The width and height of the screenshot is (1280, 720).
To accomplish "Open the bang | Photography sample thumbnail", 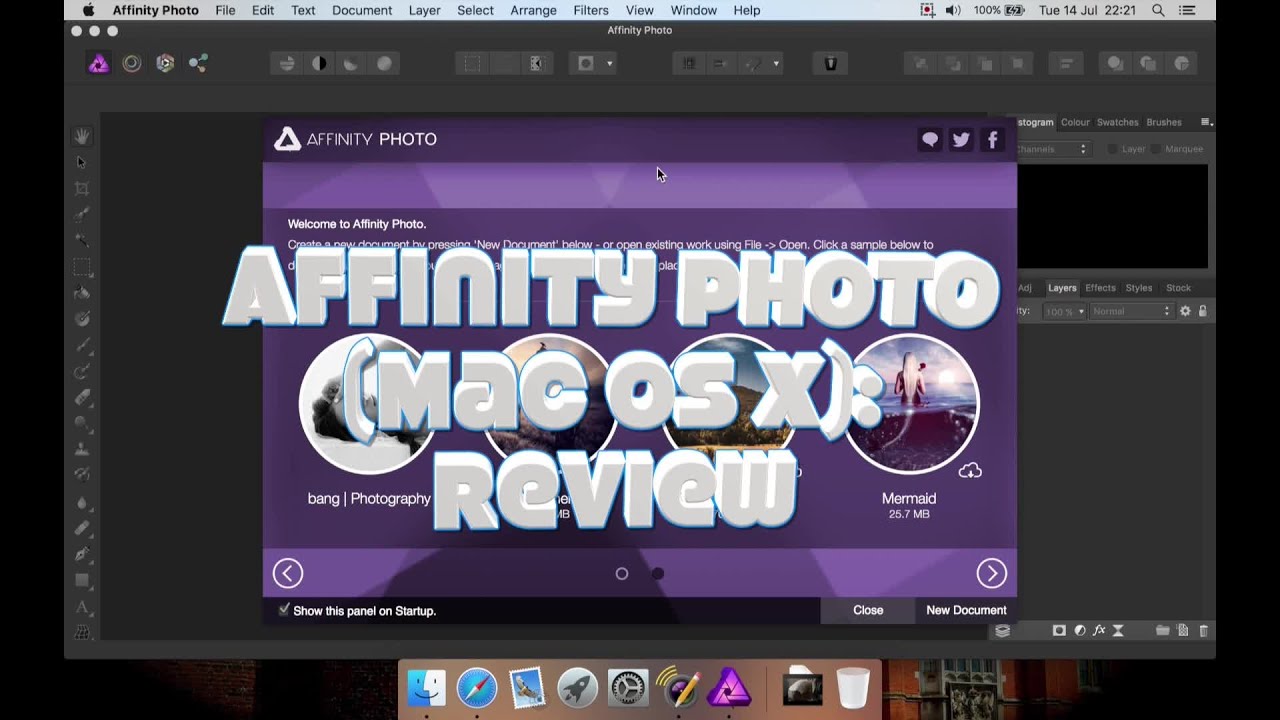I will (x=369, y=403).
